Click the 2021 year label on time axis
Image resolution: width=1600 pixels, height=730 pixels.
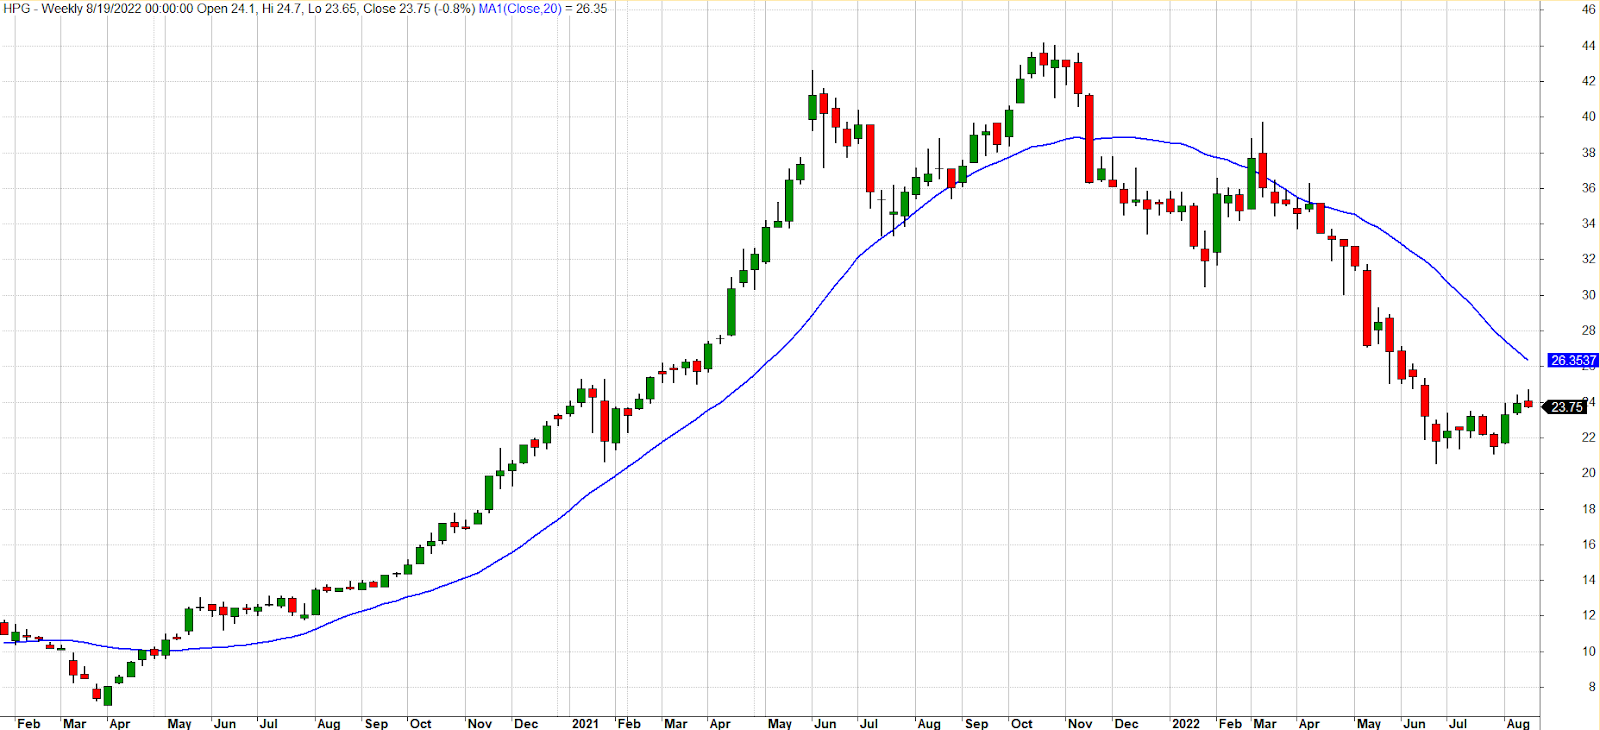click(x=585, y=723)
